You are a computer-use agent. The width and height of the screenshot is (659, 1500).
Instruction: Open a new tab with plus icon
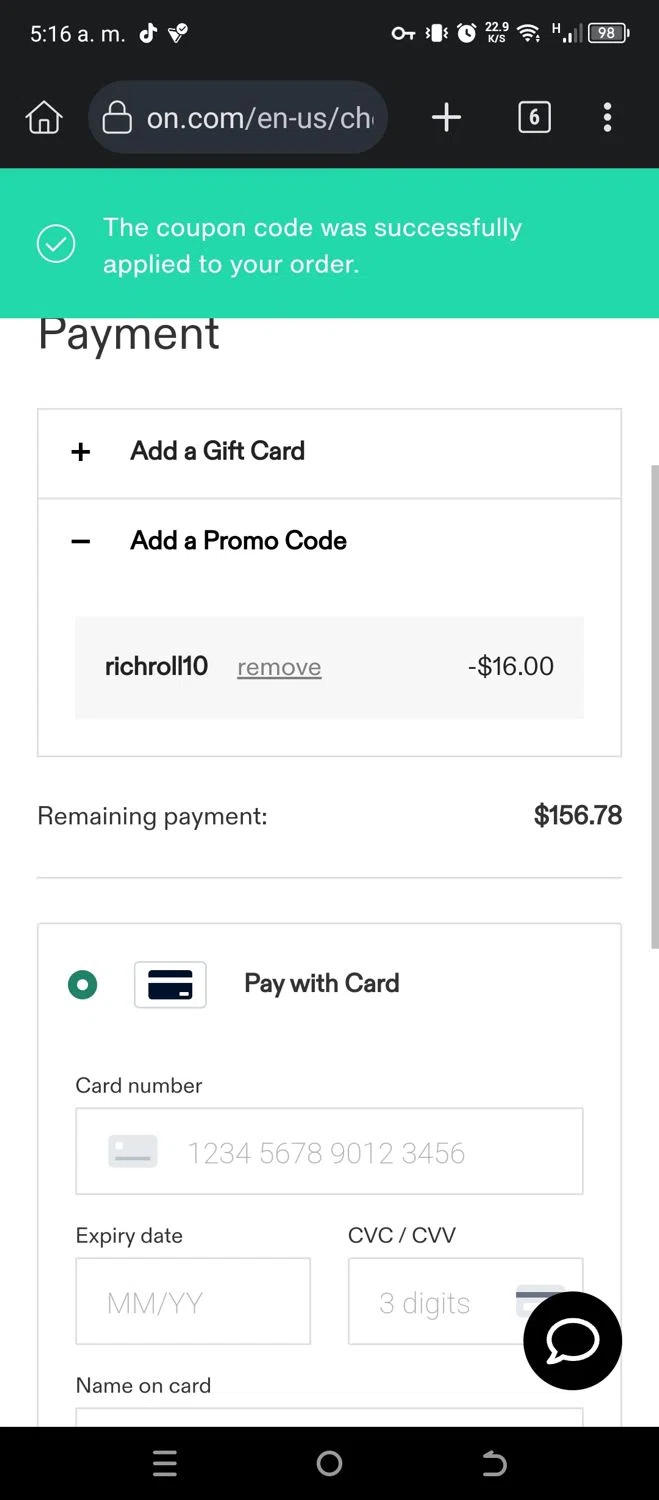click(x=446, y=118)
